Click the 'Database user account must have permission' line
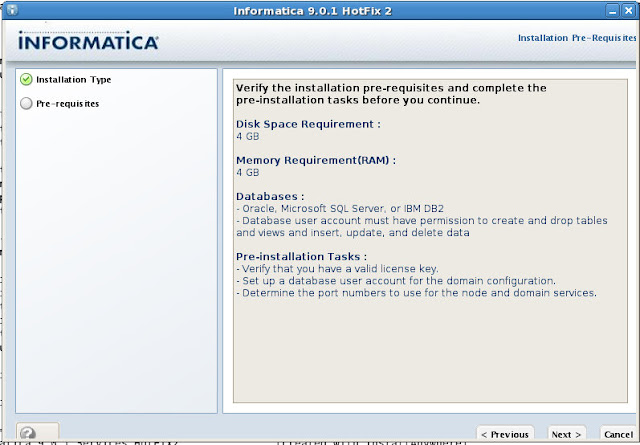The width and height of the screenshot is (640, 445). 422,227
